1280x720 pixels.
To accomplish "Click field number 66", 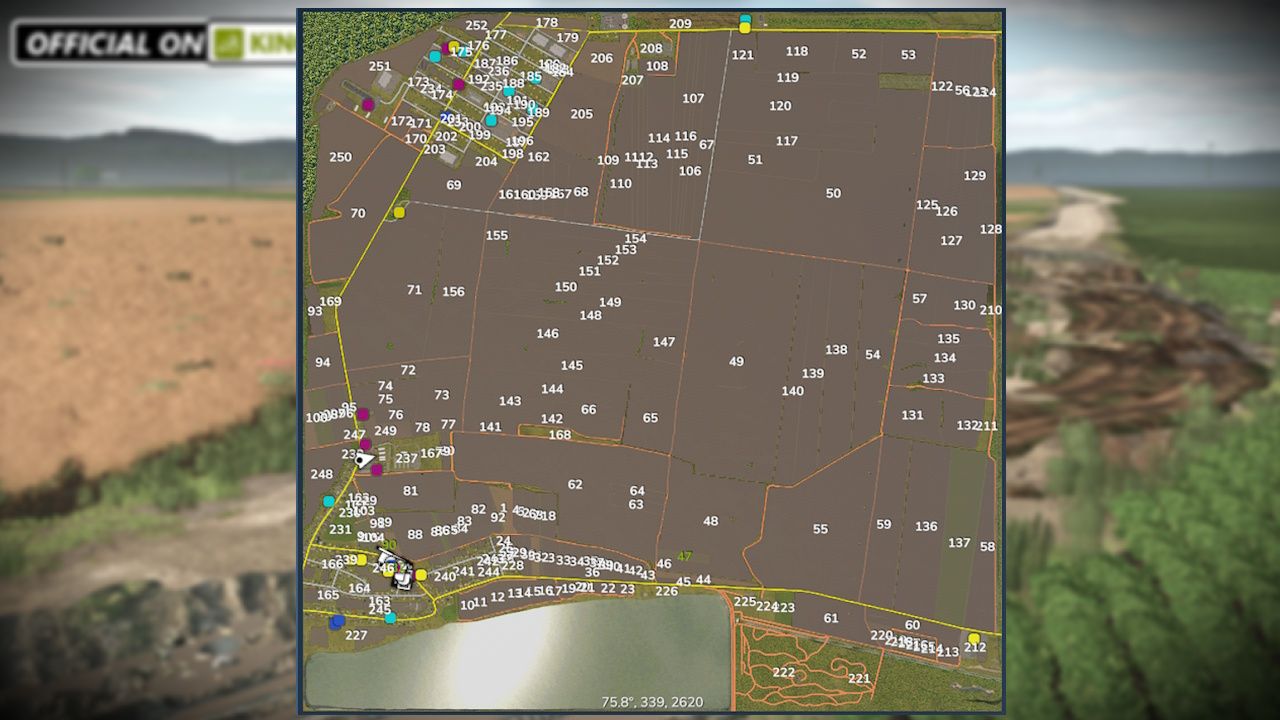I will [588, 410].
